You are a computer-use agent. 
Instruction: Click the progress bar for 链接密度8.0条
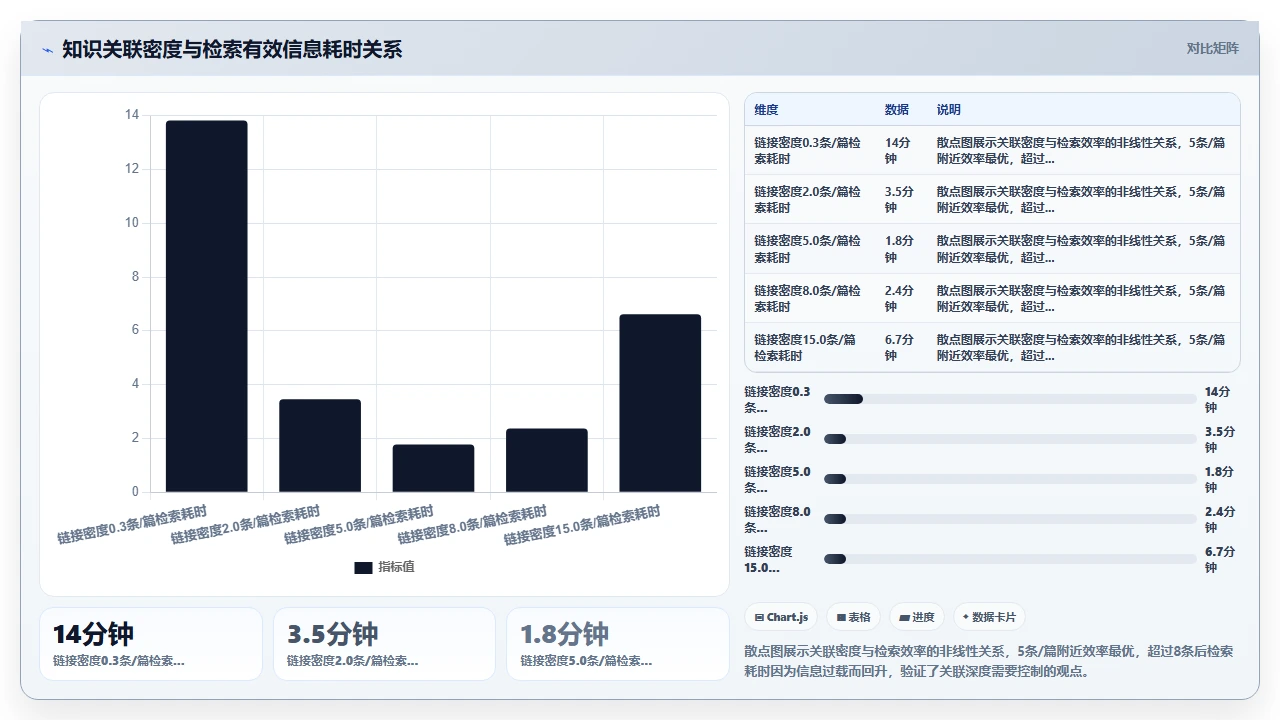pyautogui.click(x=1010, y=519)
